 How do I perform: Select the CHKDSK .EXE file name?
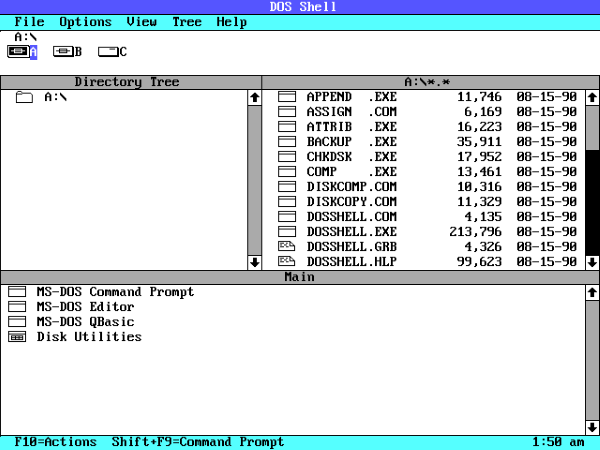tap(352, 157)
